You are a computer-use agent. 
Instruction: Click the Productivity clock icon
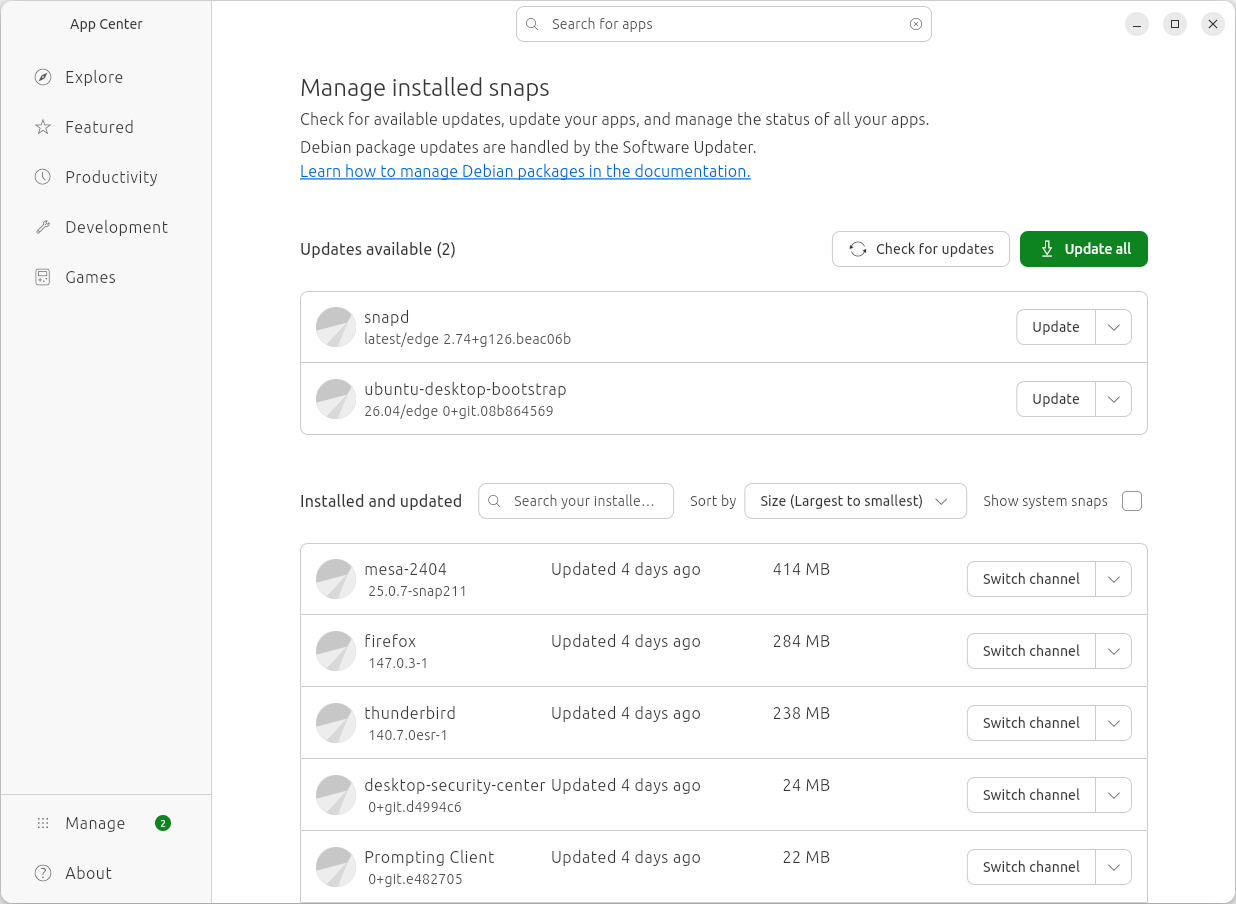pyautogui.click(x=43, y=177)
